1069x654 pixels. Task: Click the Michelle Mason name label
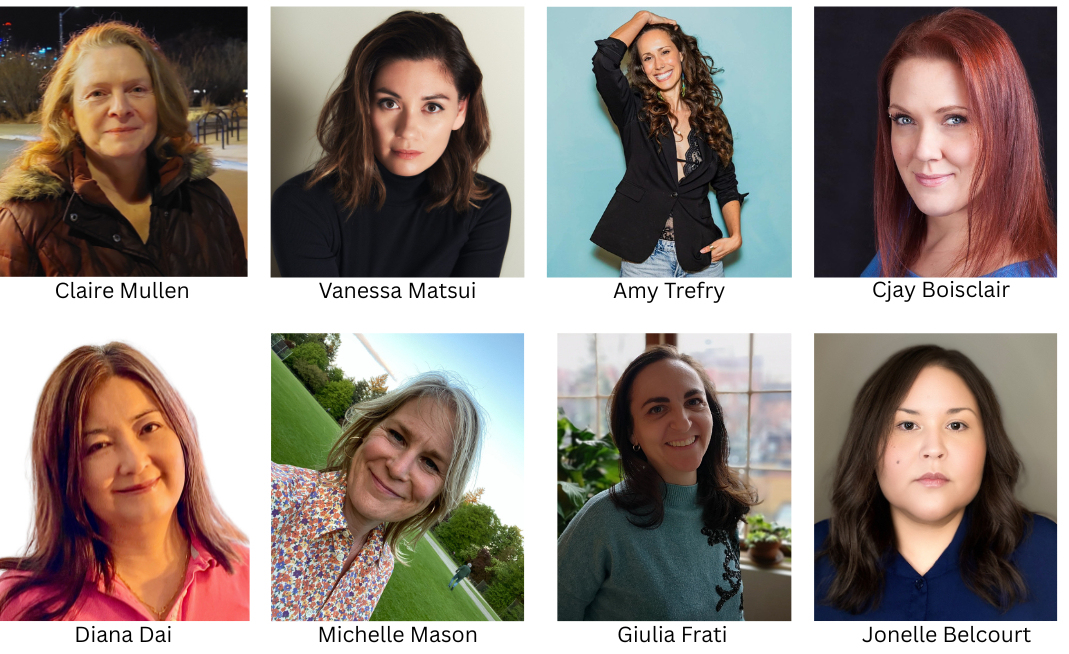point(397,634)
